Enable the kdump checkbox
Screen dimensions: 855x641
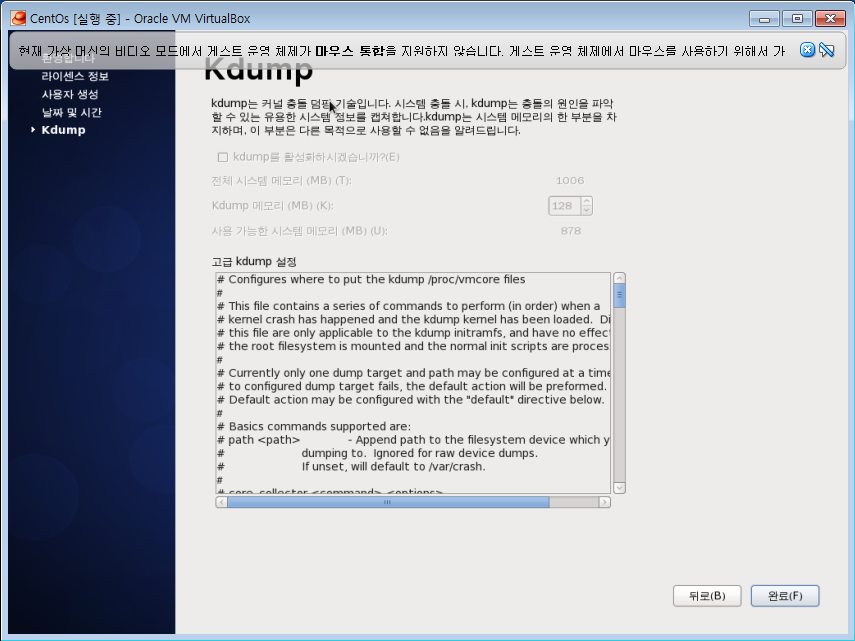pyautogui.click(x=222, y=157)
